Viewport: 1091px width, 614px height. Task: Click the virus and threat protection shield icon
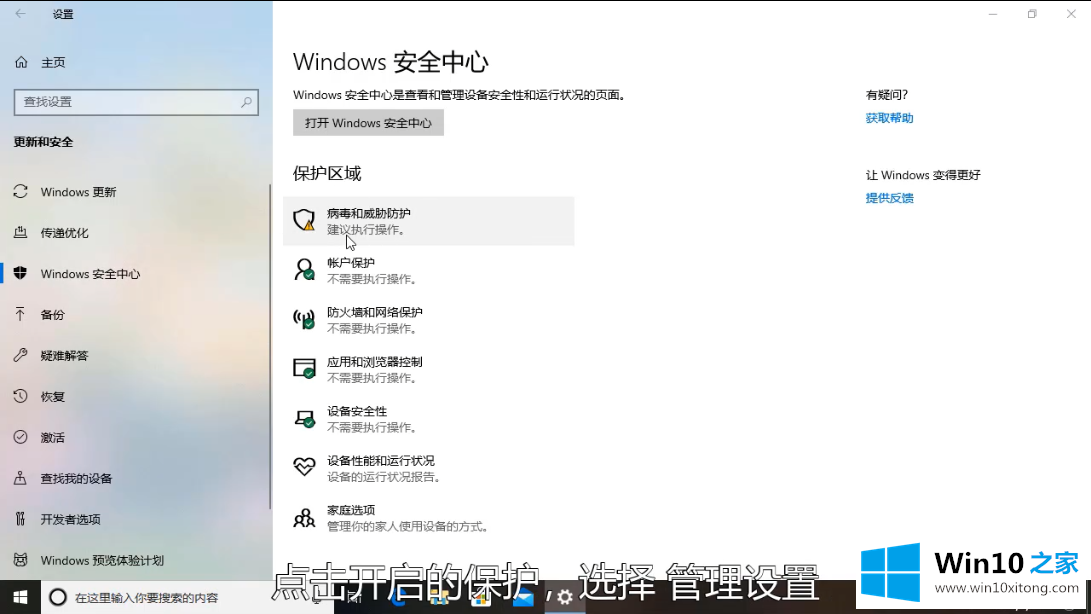click(x=304, y=221)
